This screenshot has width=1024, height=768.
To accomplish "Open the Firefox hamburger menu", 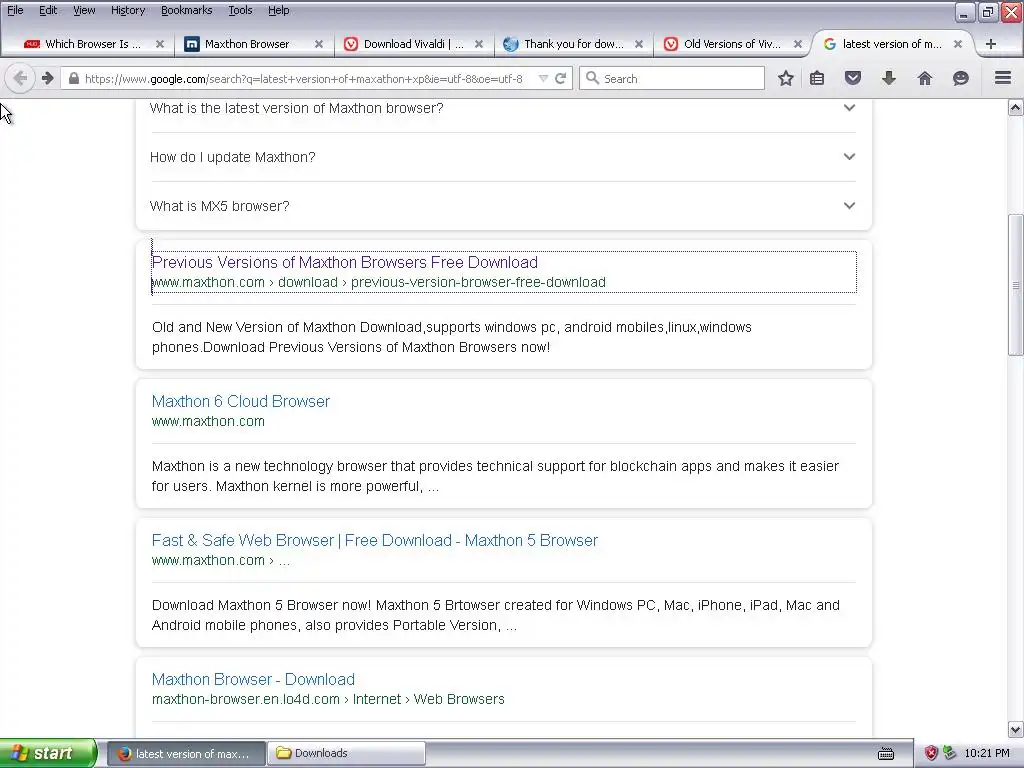I will pos(1003,78).
